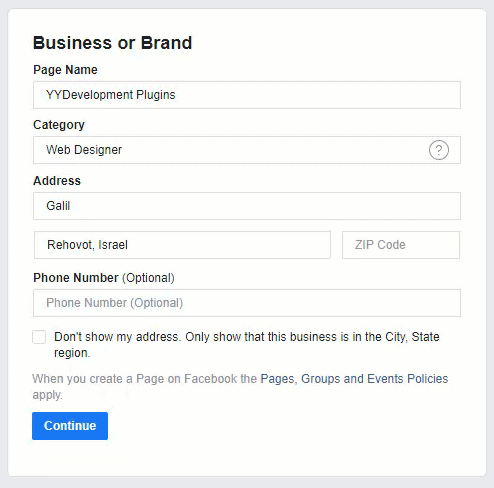Click the Address field containing Galil
The height and width of the screenshot is (488, 494).
coord(247,206)
